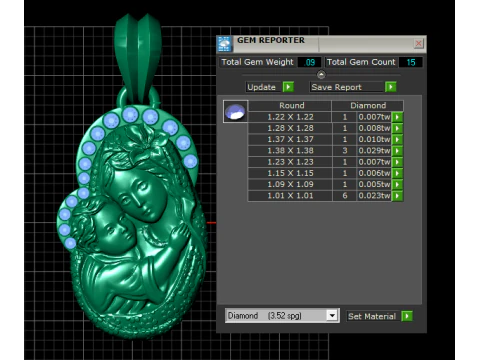Click the 0.008tw weight cell
This screenshot has width=480, height=360.
(374, 128)
